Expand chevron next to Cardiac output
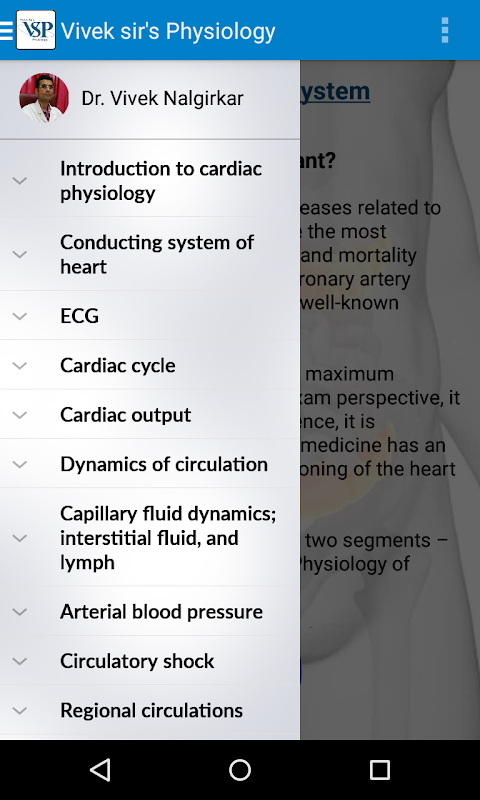 click(19, 415)
